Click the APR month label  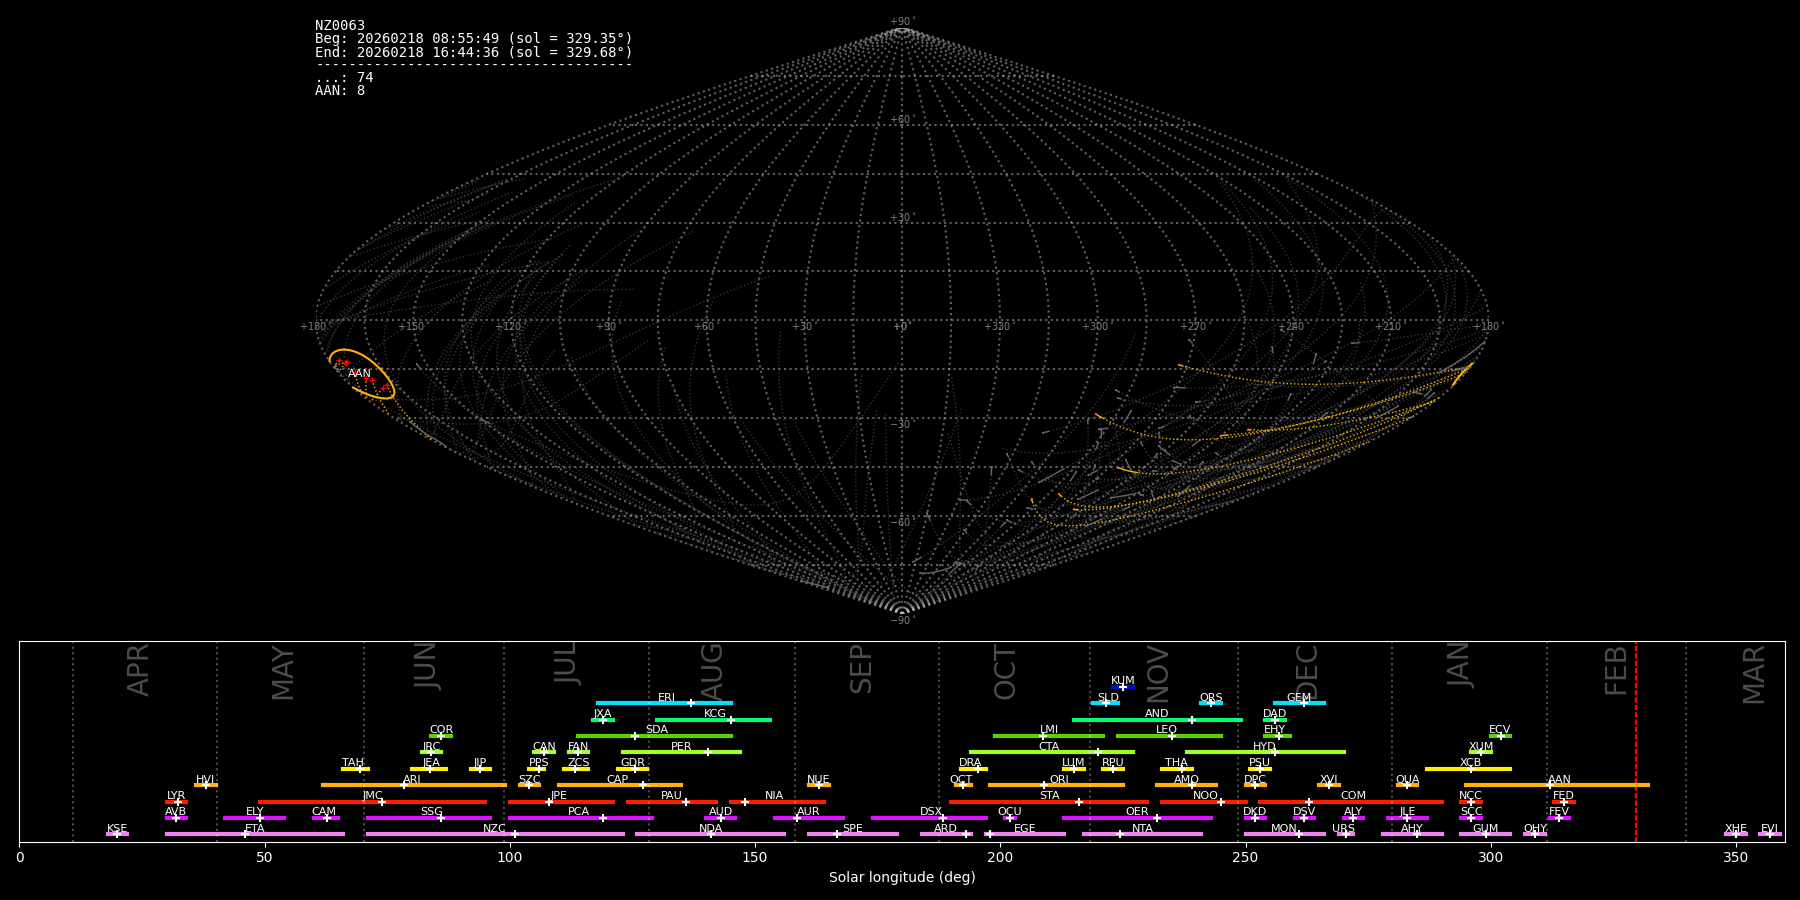coord(138,669)
